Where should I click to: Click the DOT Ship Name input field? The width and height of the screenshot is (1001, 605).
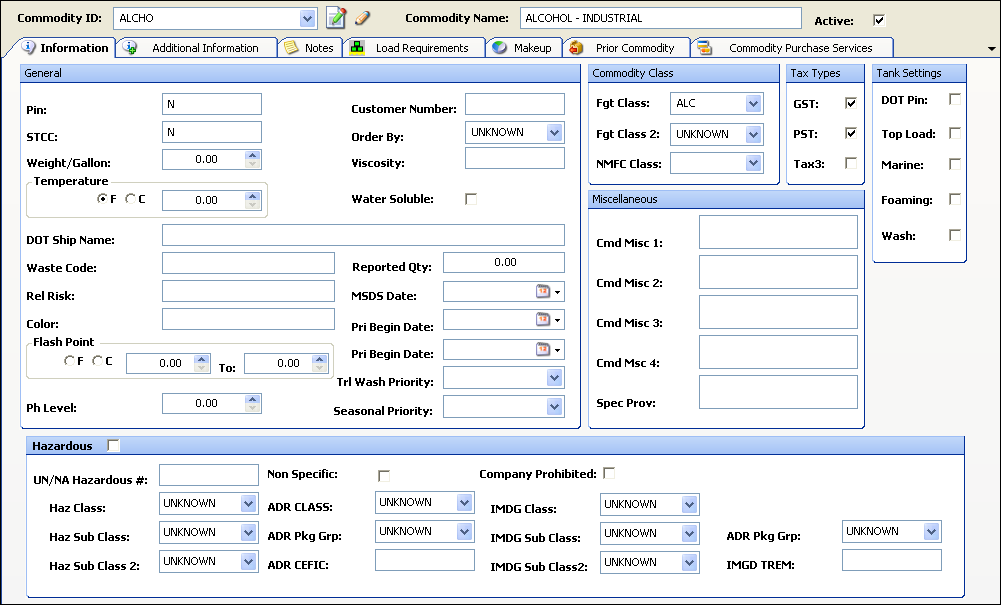pos(363,235)
